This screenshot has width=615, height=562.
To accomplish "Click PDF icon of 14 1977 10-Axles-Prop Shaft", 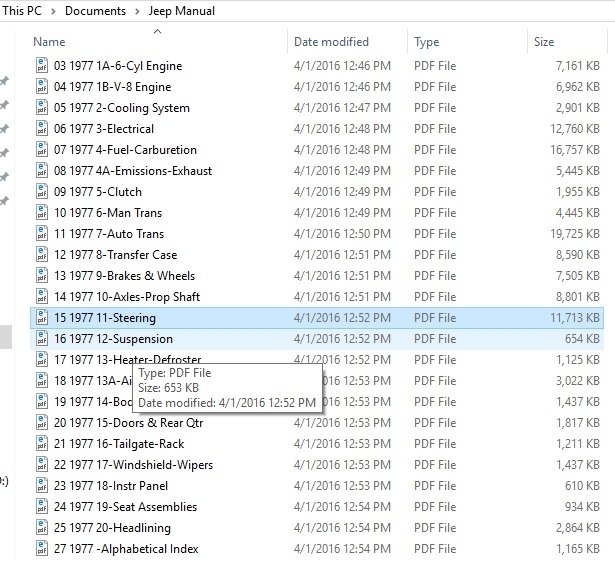I will (42, 296).
